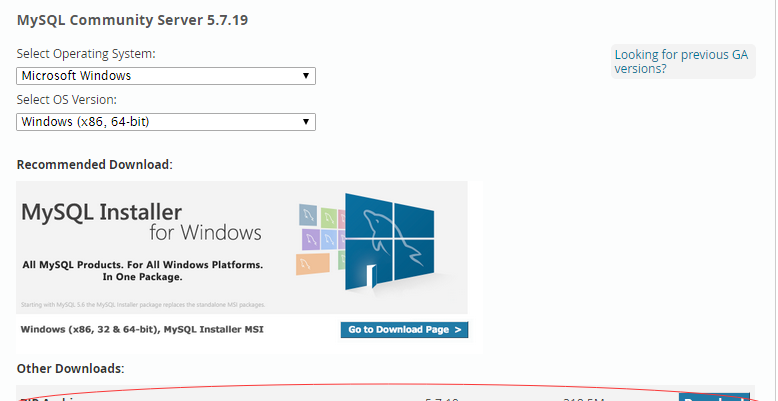The width and height of the screenshot is (778, 401).
Task: Click the Other Downloads label
Action: tap(70, 369)
